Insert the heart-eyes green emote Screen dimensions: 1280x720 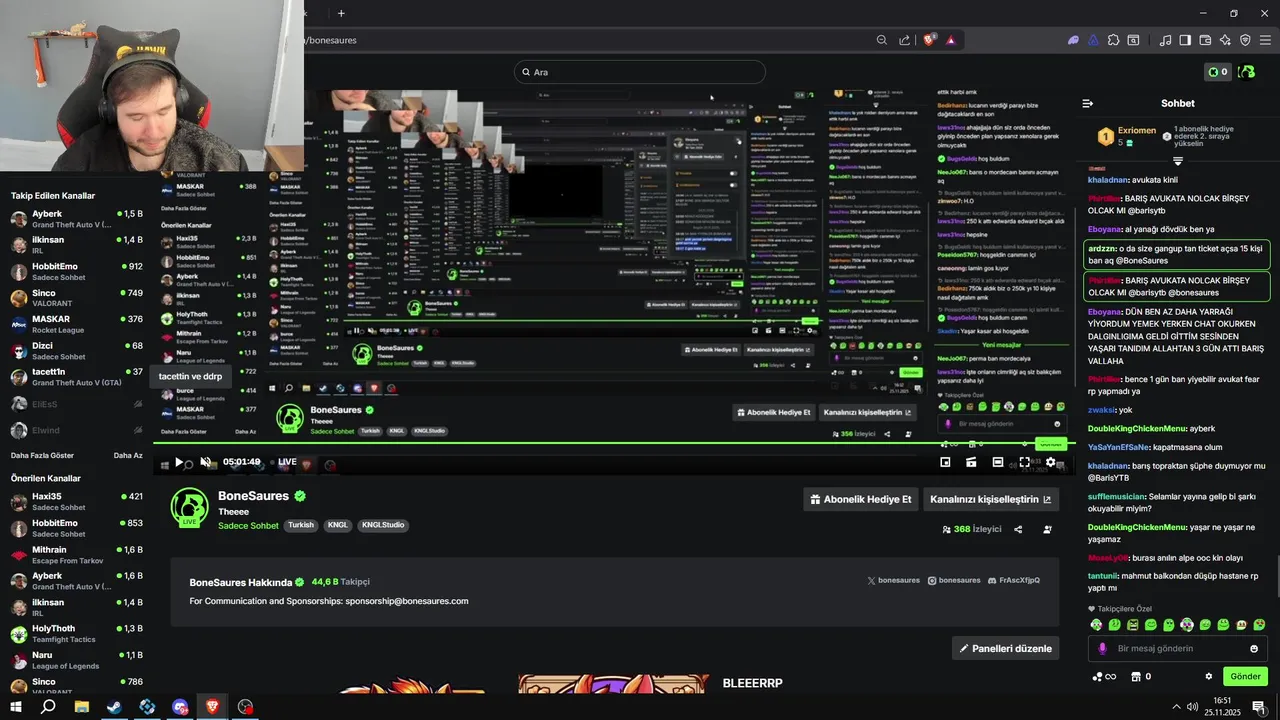[1258, 625]
